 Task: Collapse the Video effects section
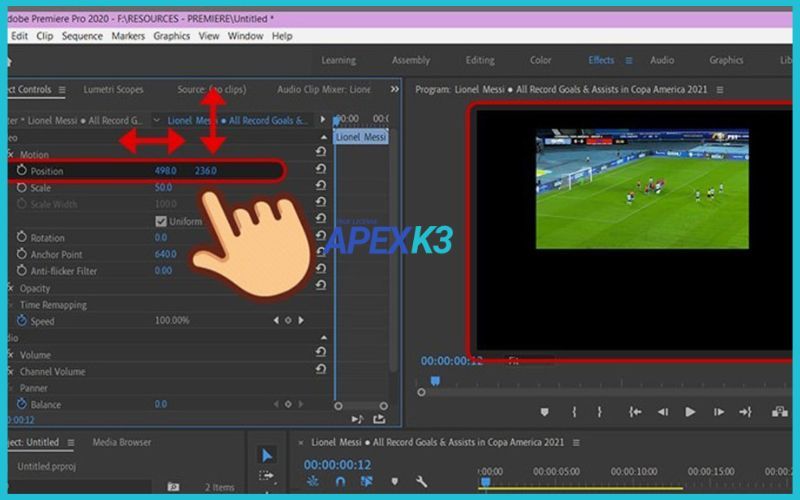(324, 137)
